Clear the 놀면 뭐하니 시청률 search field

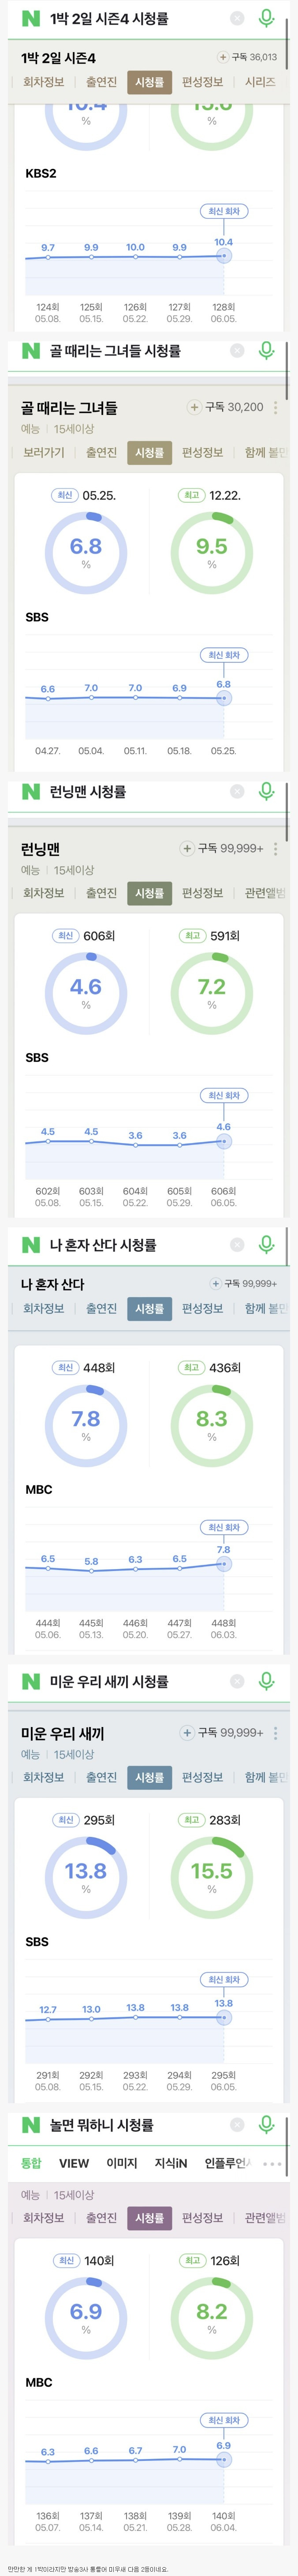pyautogui.click(x=237, y=2125)
